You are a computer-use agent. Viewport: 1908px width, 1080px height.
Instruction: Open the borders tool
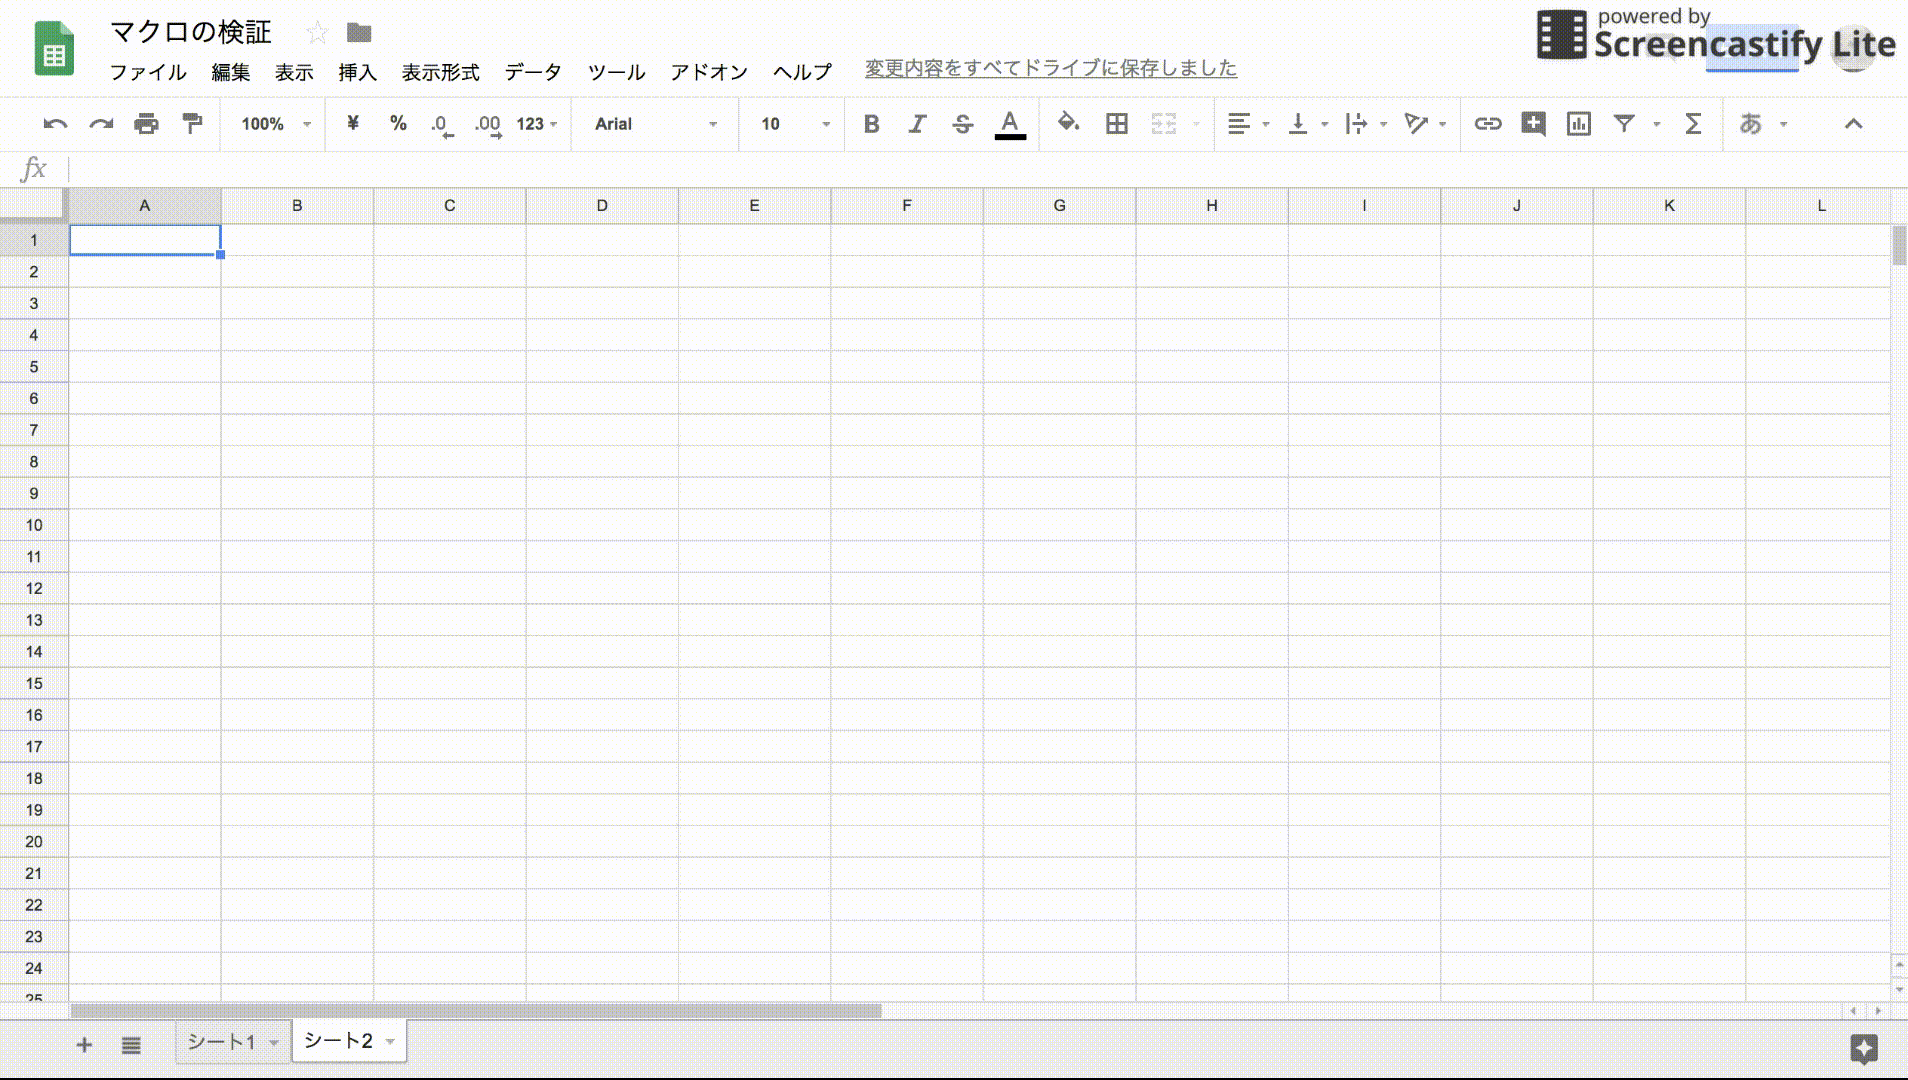coord(1117,124)
